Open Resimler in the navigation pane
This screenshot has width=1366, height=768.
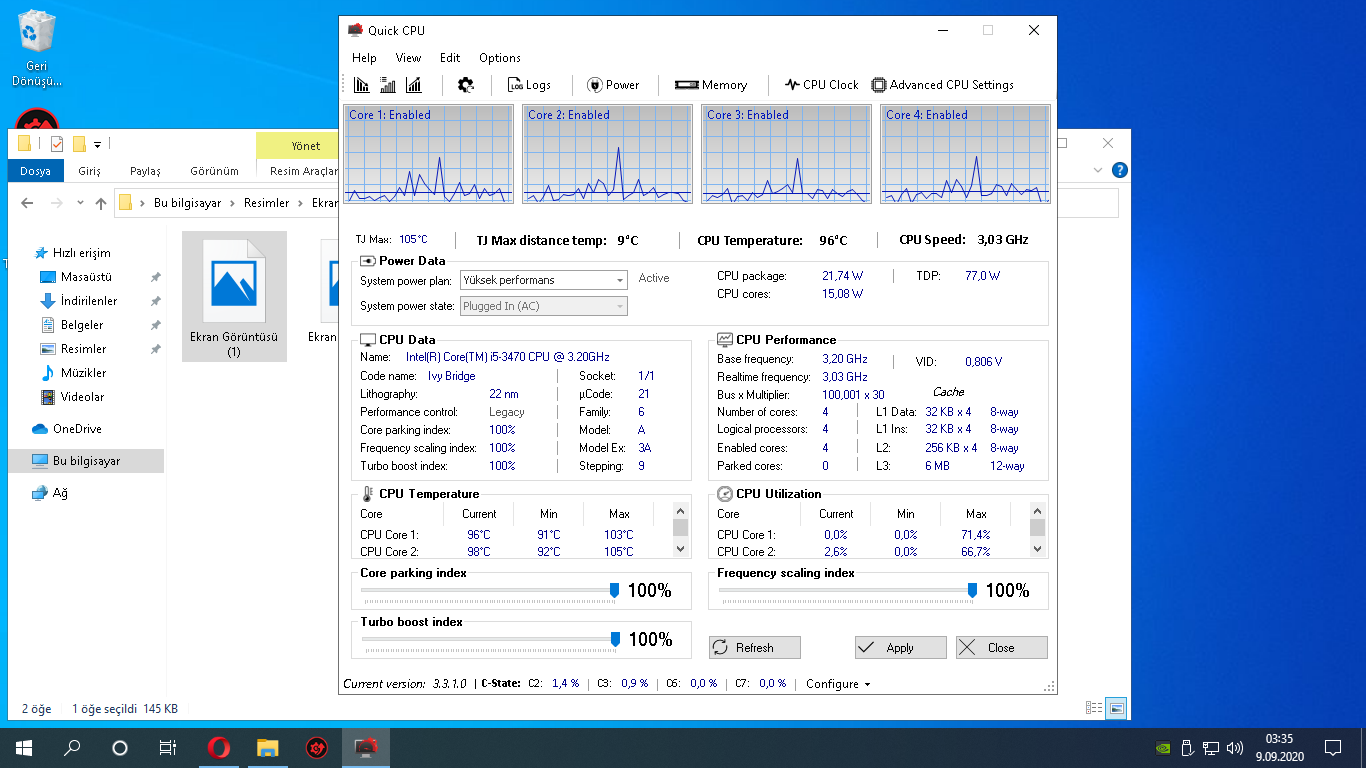point(83,349)
